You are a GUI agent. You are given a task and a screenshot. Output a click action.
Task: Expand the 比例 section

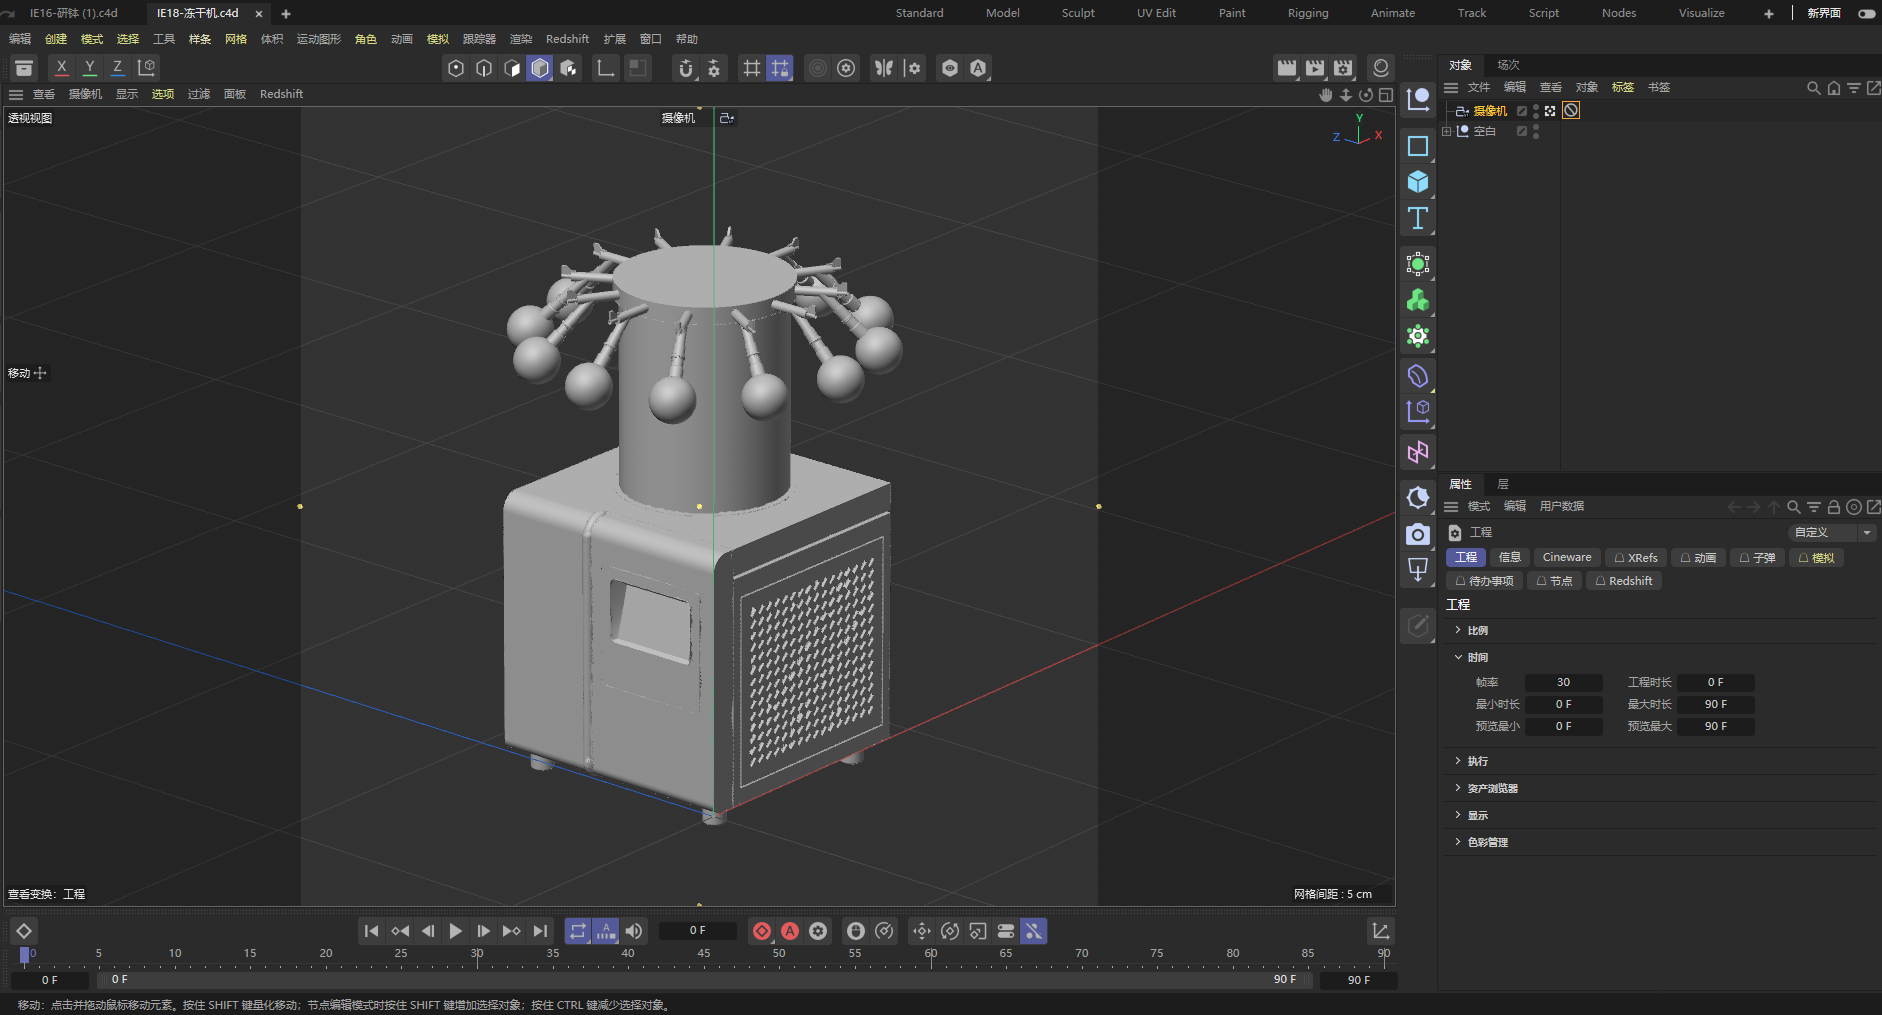[1458, 630]
